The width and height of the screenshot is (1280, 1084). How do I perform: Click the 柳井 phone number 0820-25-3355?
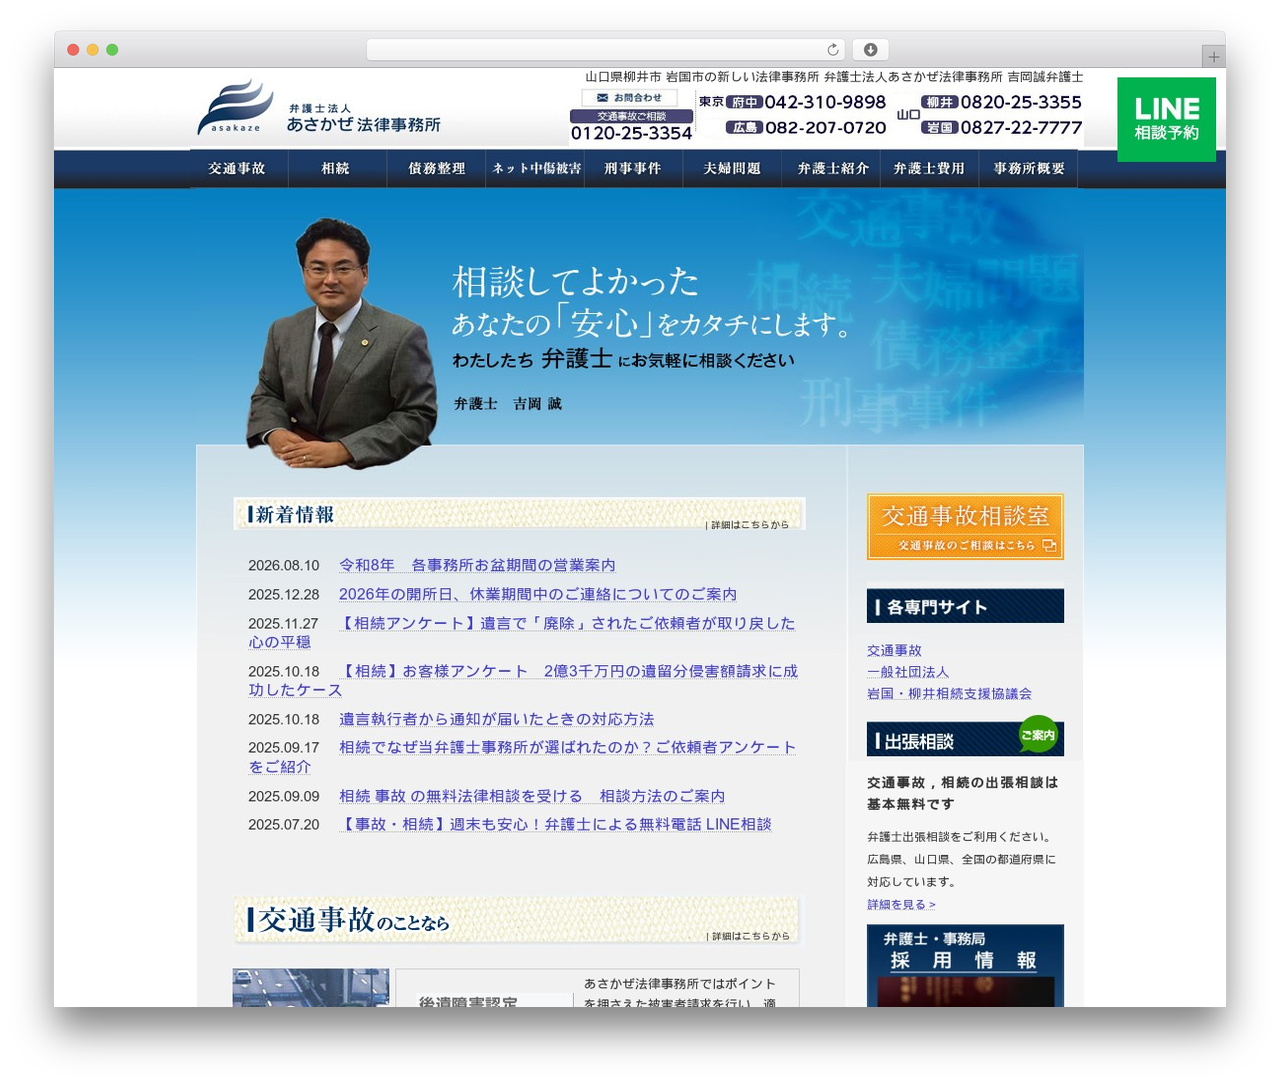tap(1002, 102)
